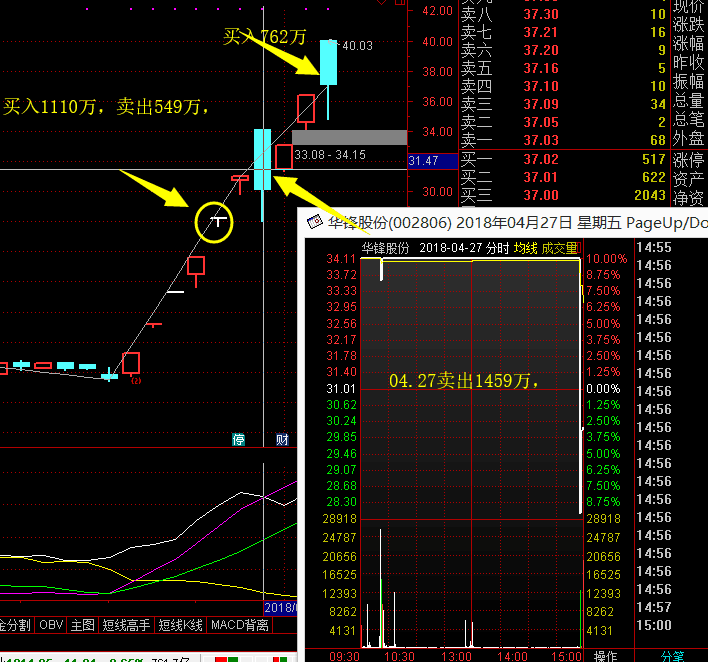Screen dimensions: 708x662
Task: Click the 操作 button in popup
Action: (x=606, y=656)
